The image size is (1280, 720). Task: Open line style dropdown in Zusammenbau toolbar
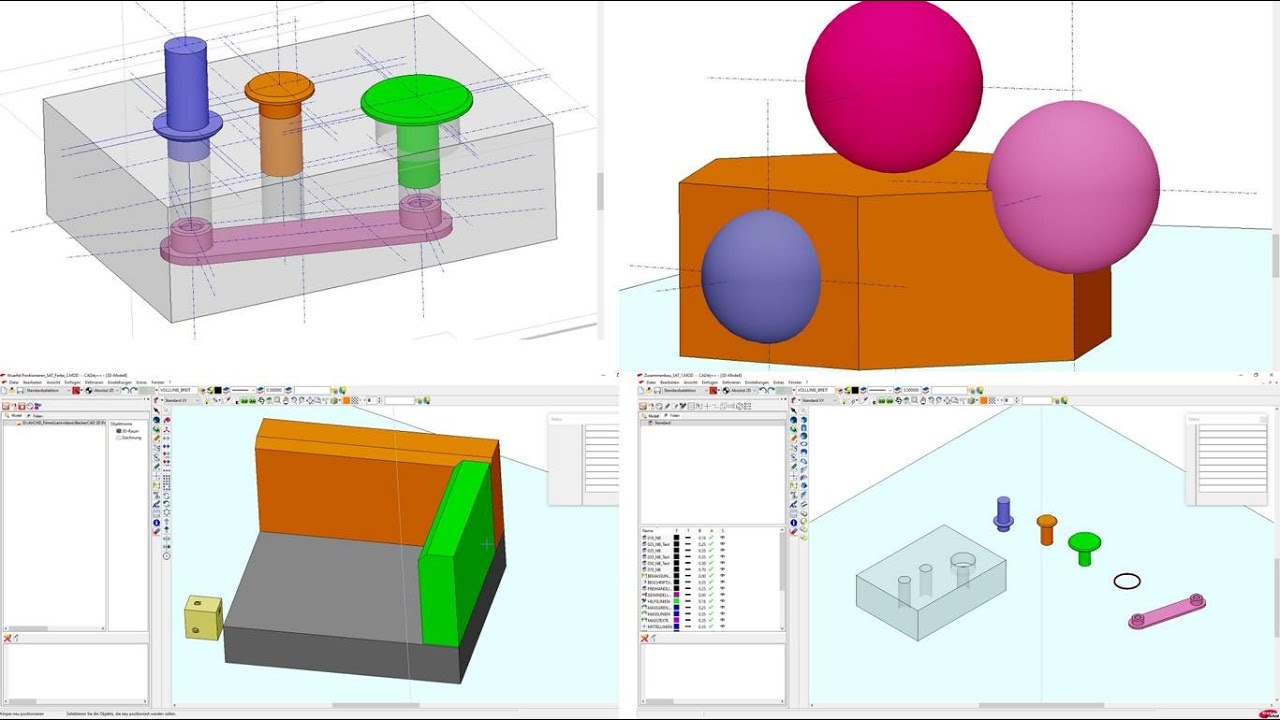coord(880,390)
